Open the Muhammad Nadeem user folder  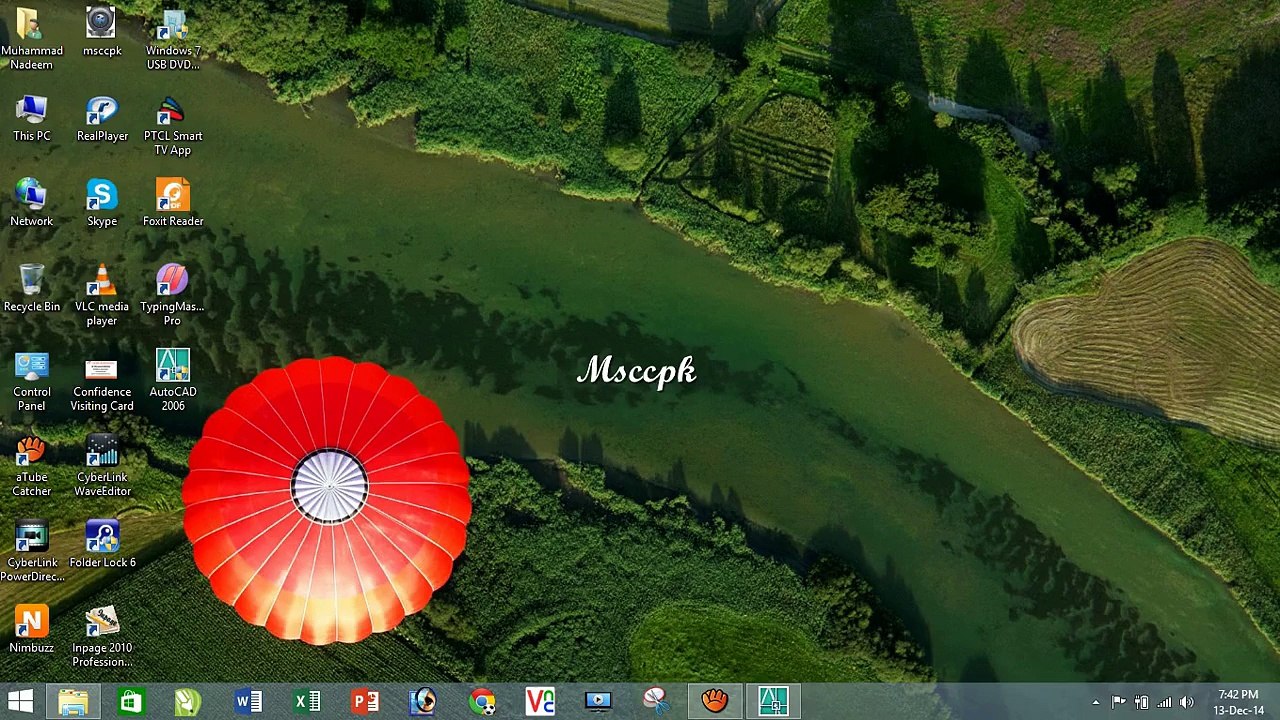[31, 38]
